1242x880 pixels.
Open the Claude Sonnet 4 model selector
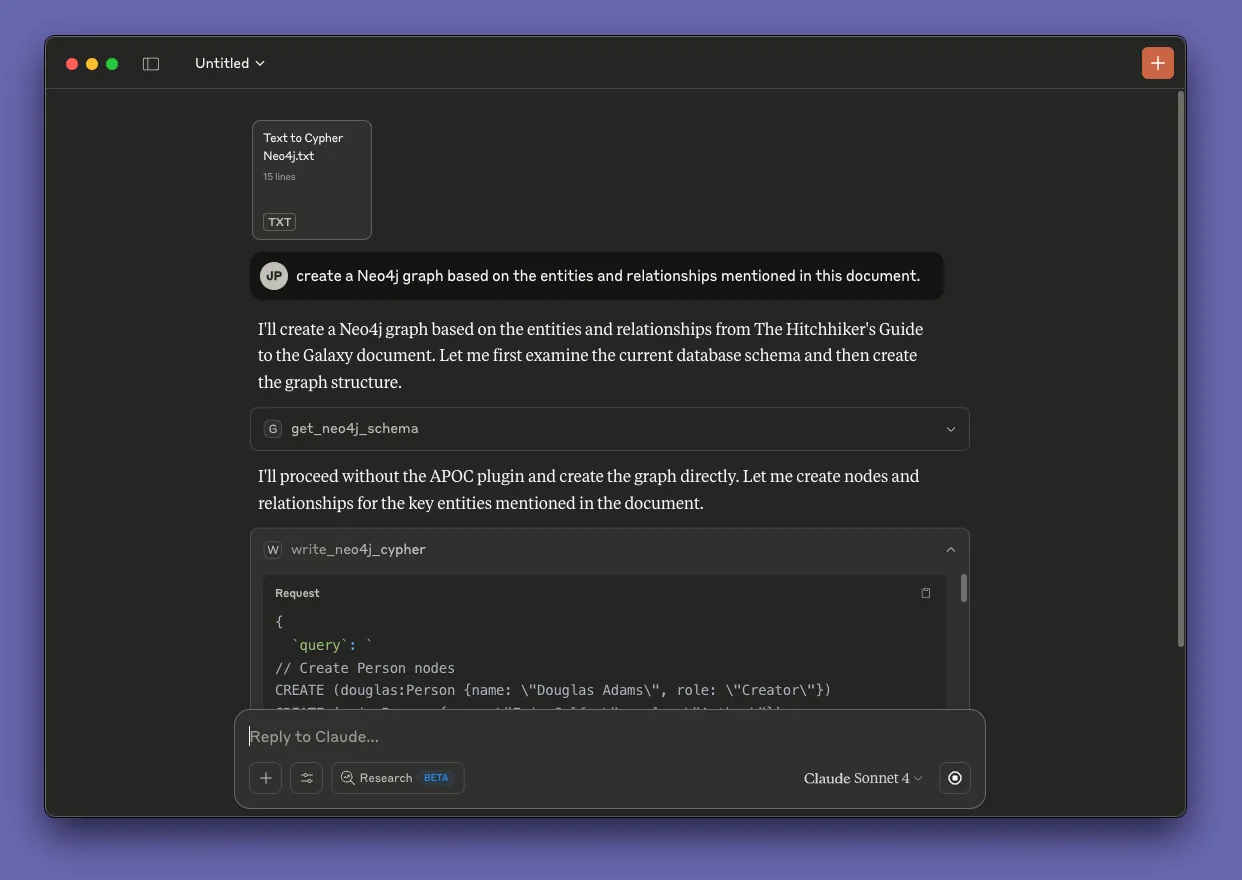863,778
